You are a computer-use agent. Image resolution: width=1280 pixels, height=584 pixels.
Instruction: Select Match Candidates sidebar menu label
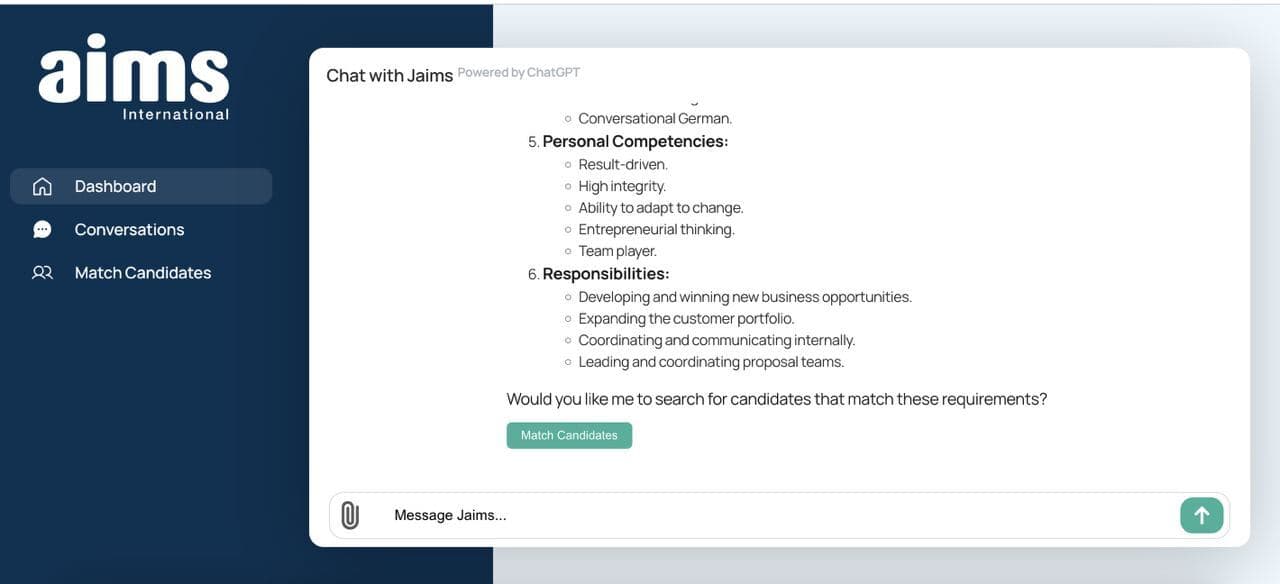click(143, 273)
